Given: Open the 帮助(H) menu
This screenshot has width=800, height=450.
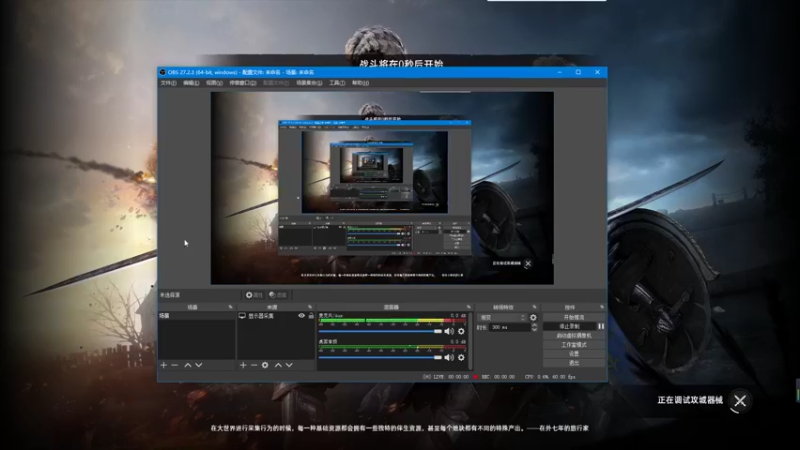Looking at the screenshot, I should click(x=360, y=83).
